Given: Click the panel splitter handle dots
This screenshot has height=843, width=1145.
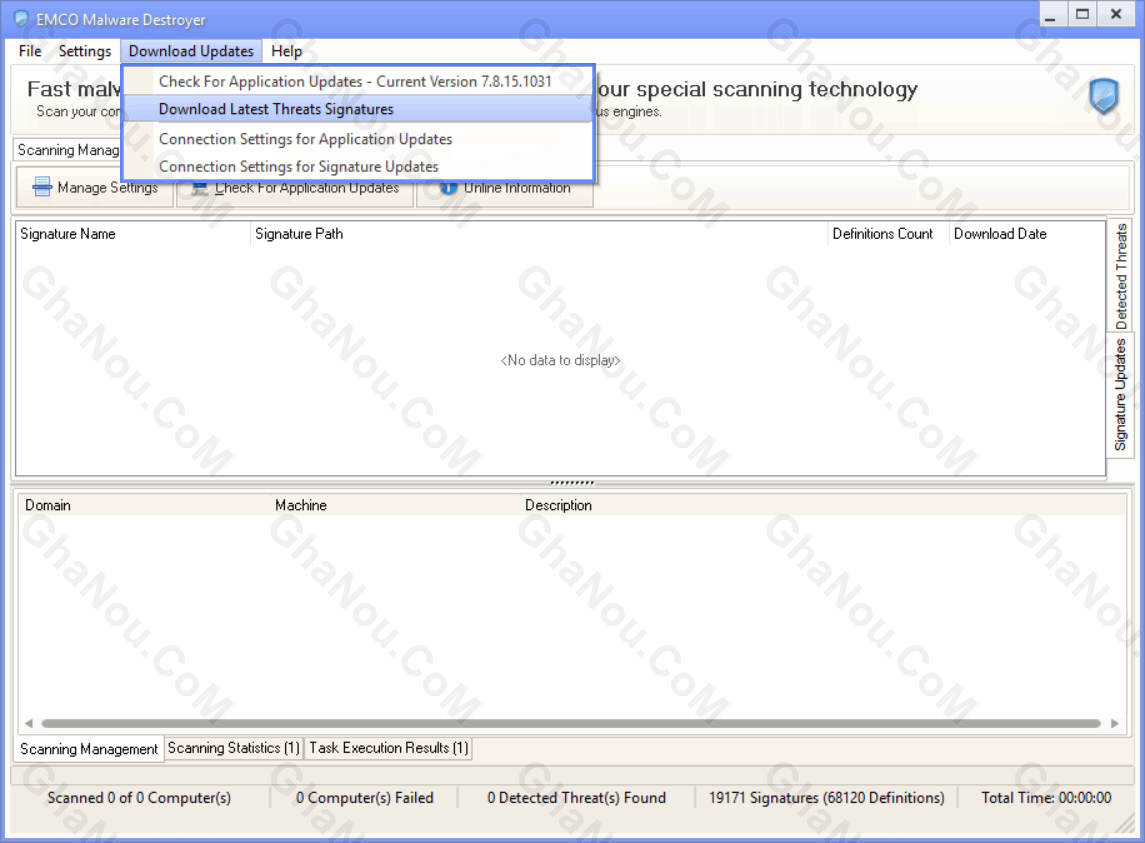Looking at the screenshot, I should click(572, 483).
